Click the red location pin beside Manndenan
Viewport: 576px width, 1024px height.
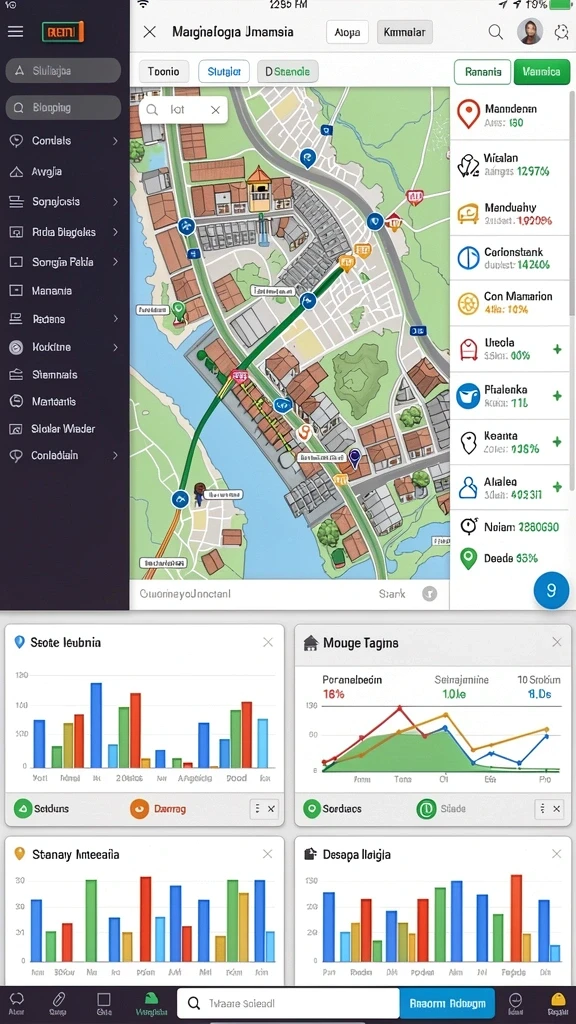tap(468, 114)
